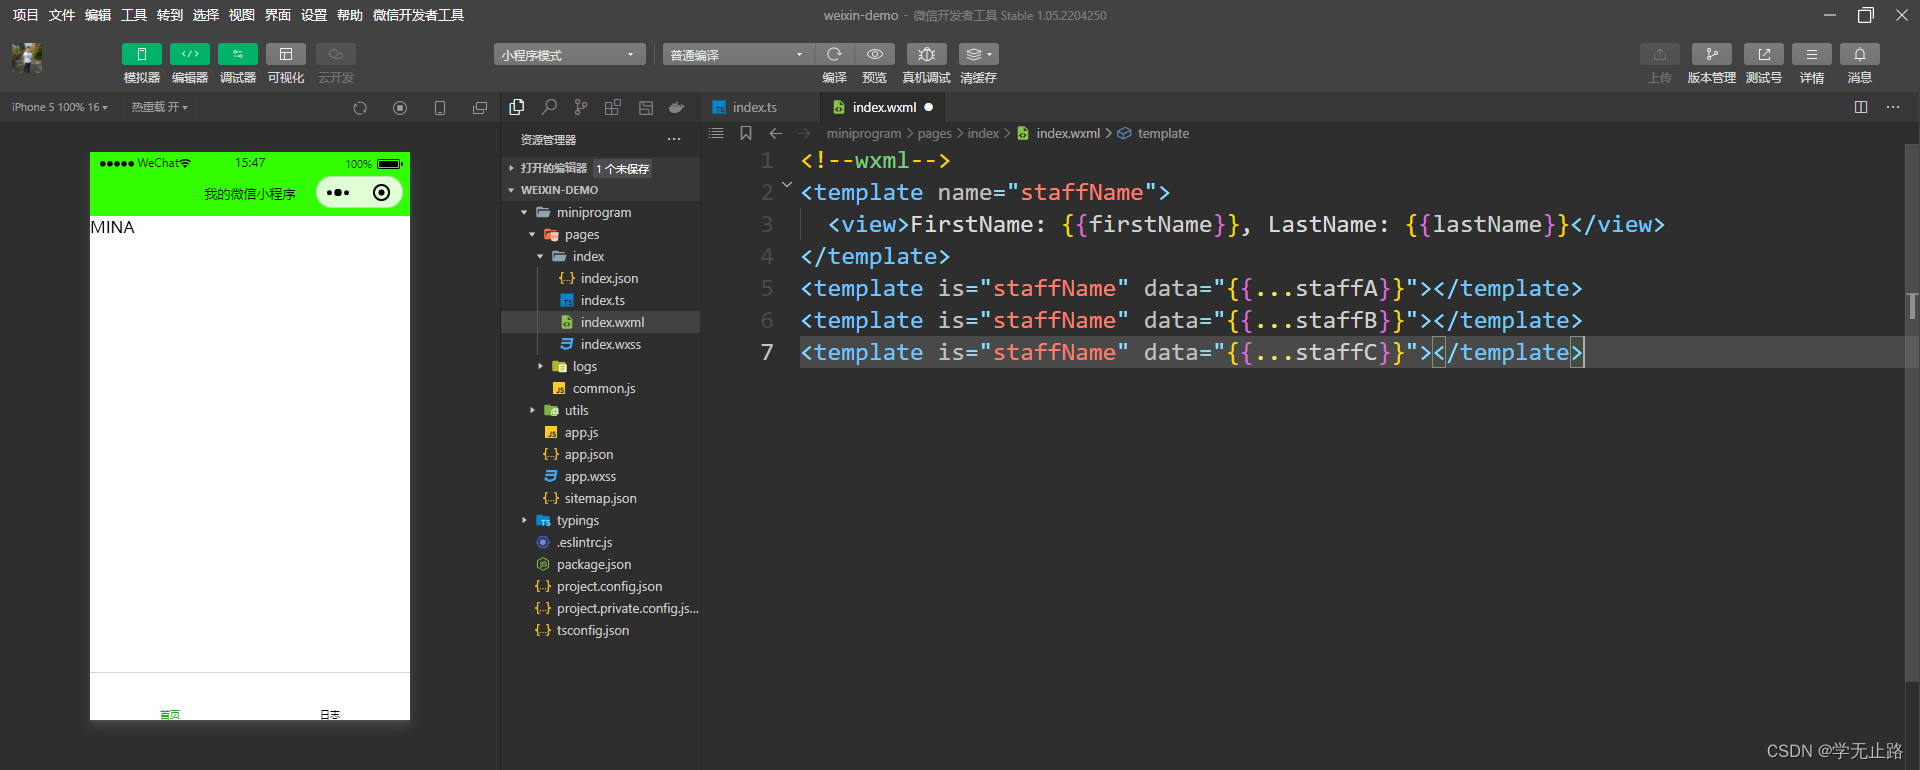Switch to the index.wxml tab
The image size is (1920, 770).
(884, 107)
